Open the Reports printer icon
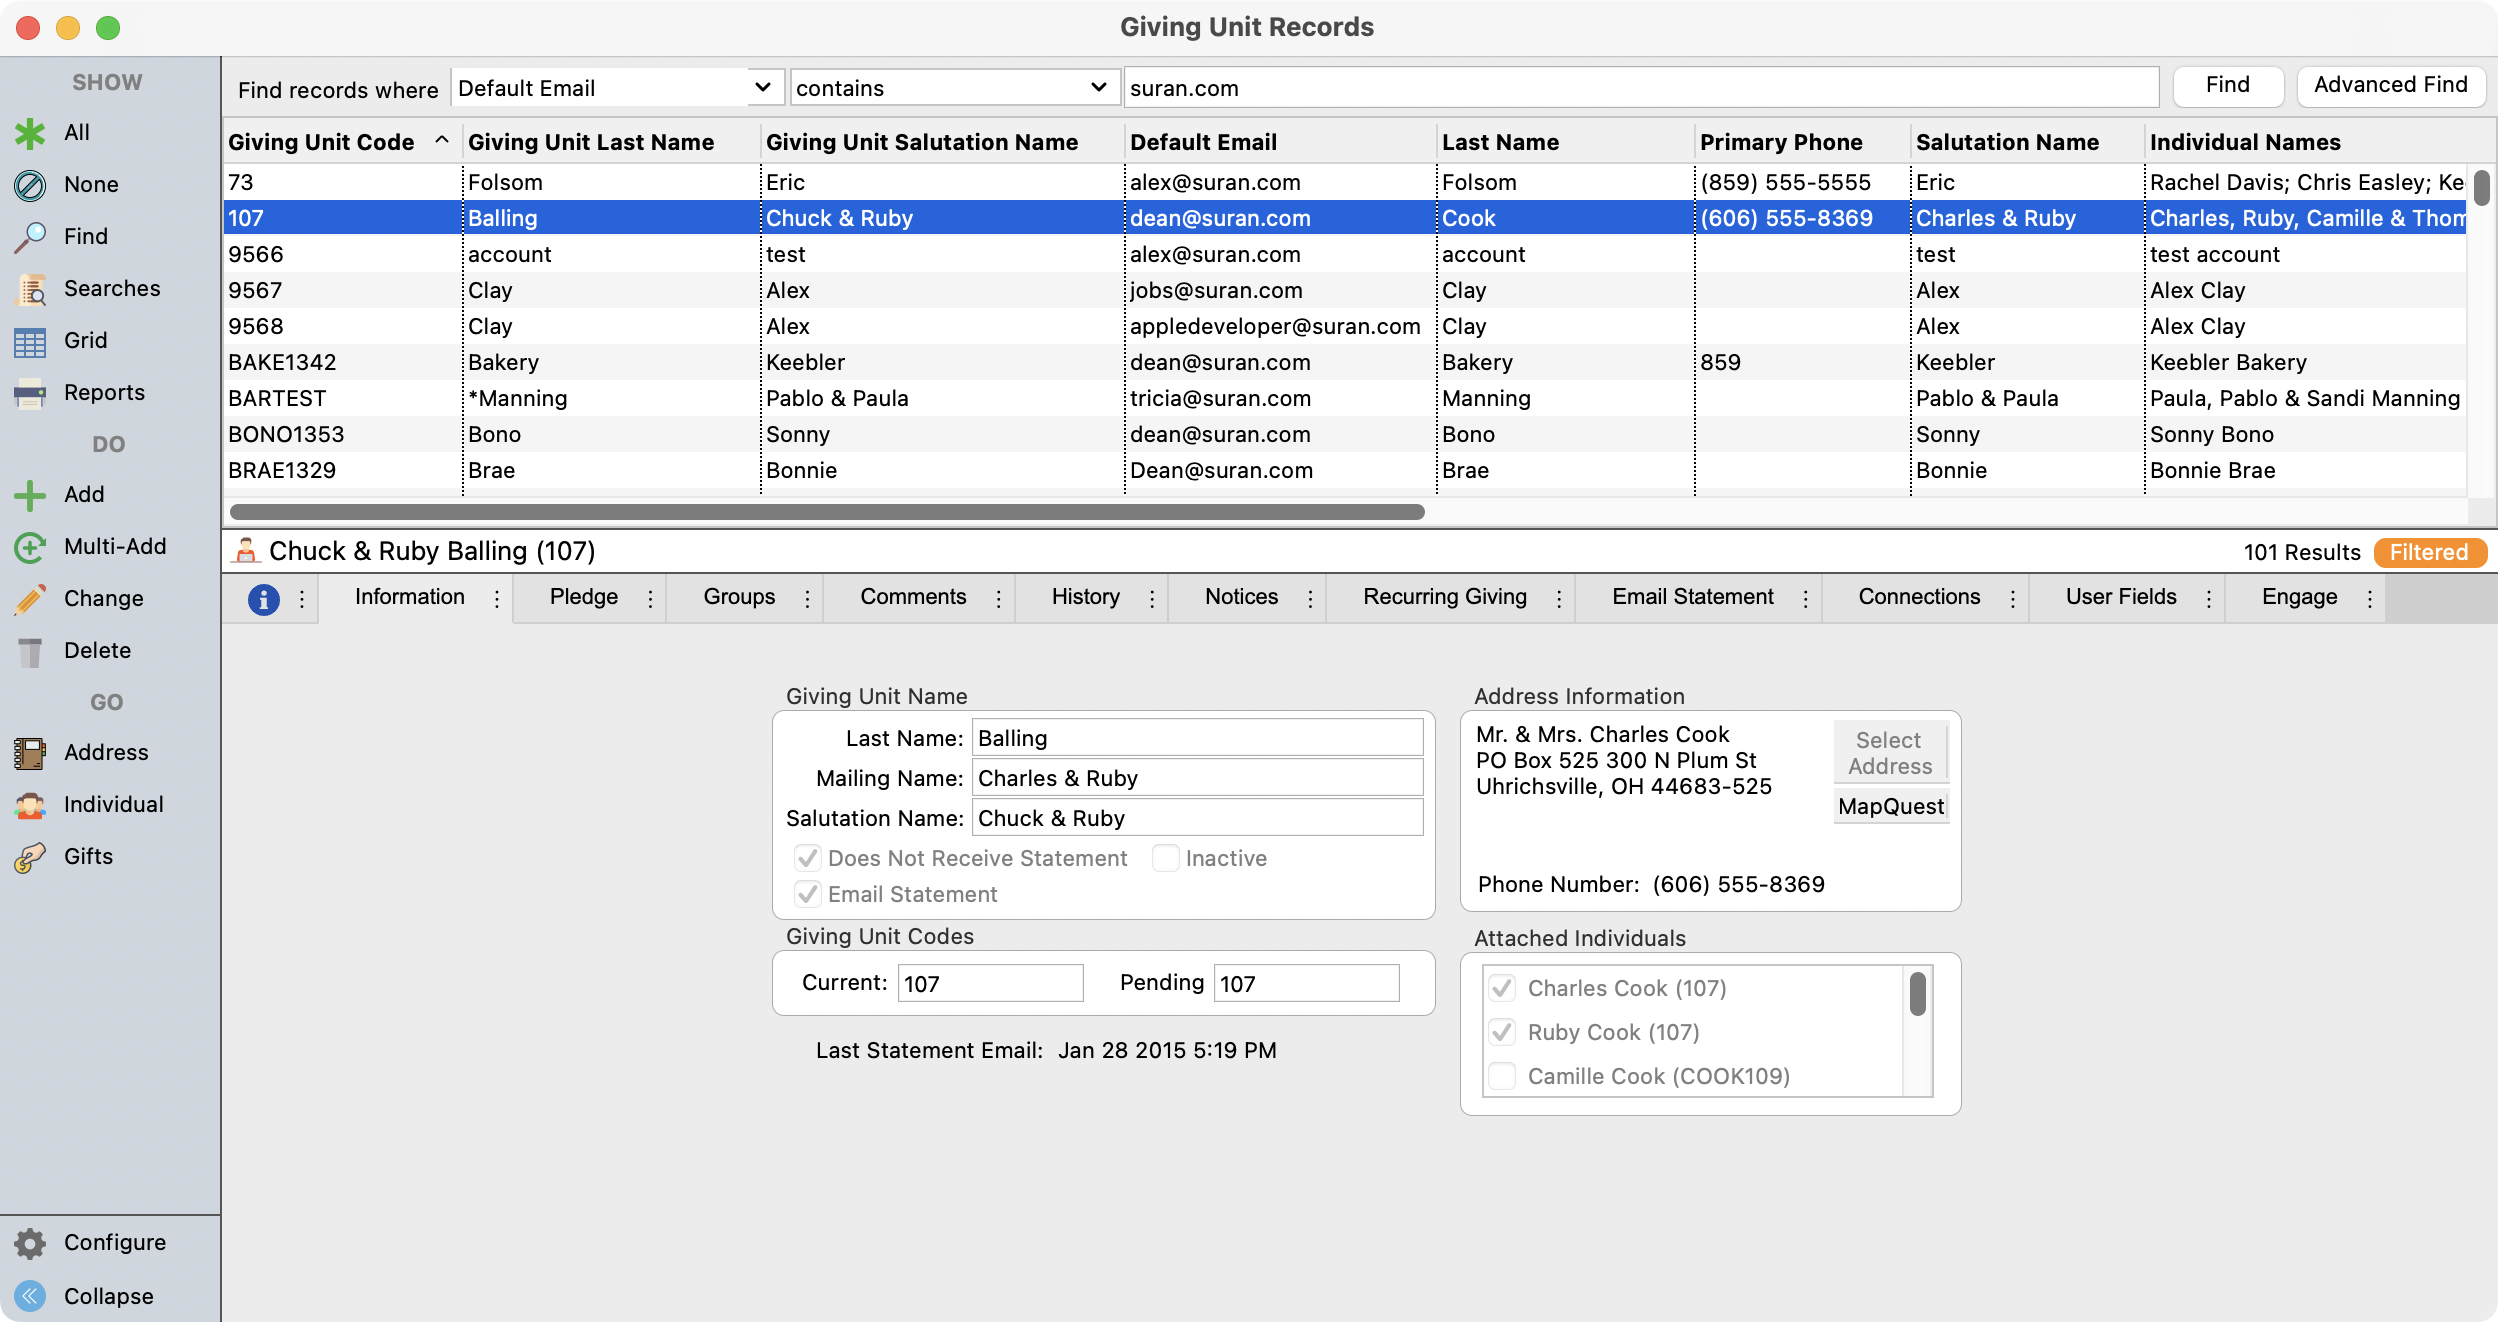 point(30,393)
